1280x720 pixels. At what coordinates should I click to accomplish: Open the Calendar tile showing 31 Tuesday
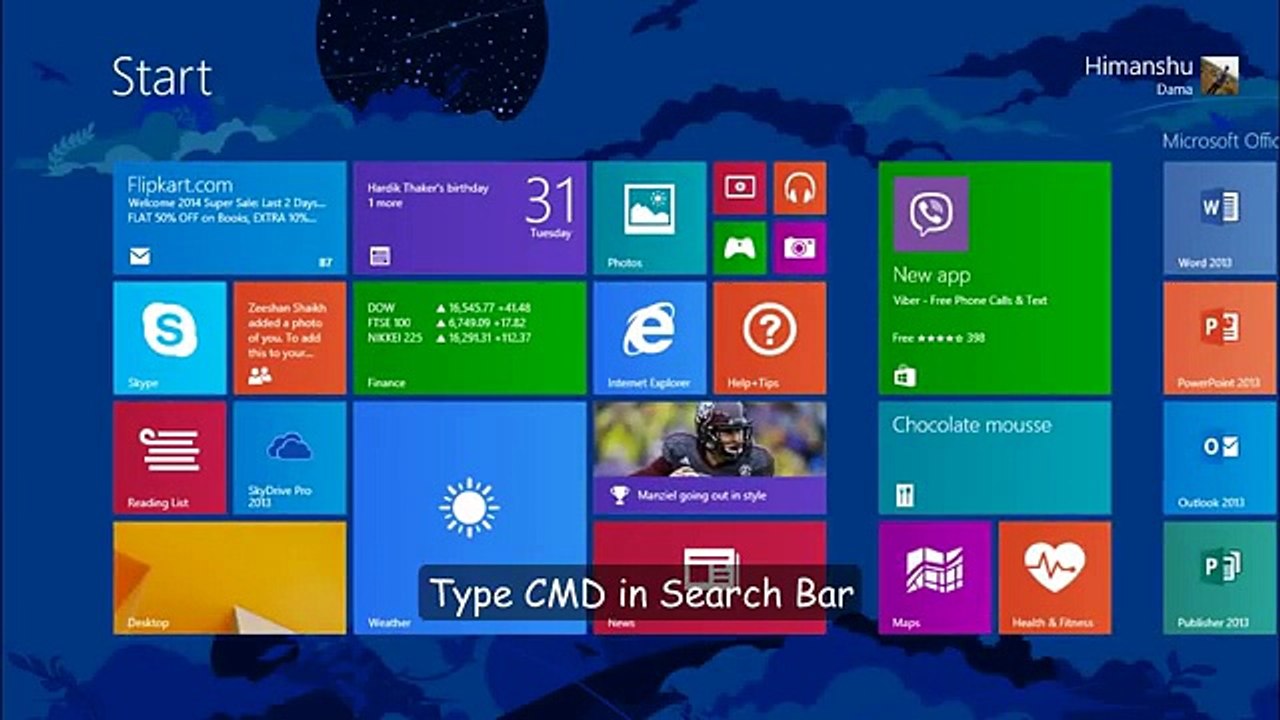coord(470,218)
